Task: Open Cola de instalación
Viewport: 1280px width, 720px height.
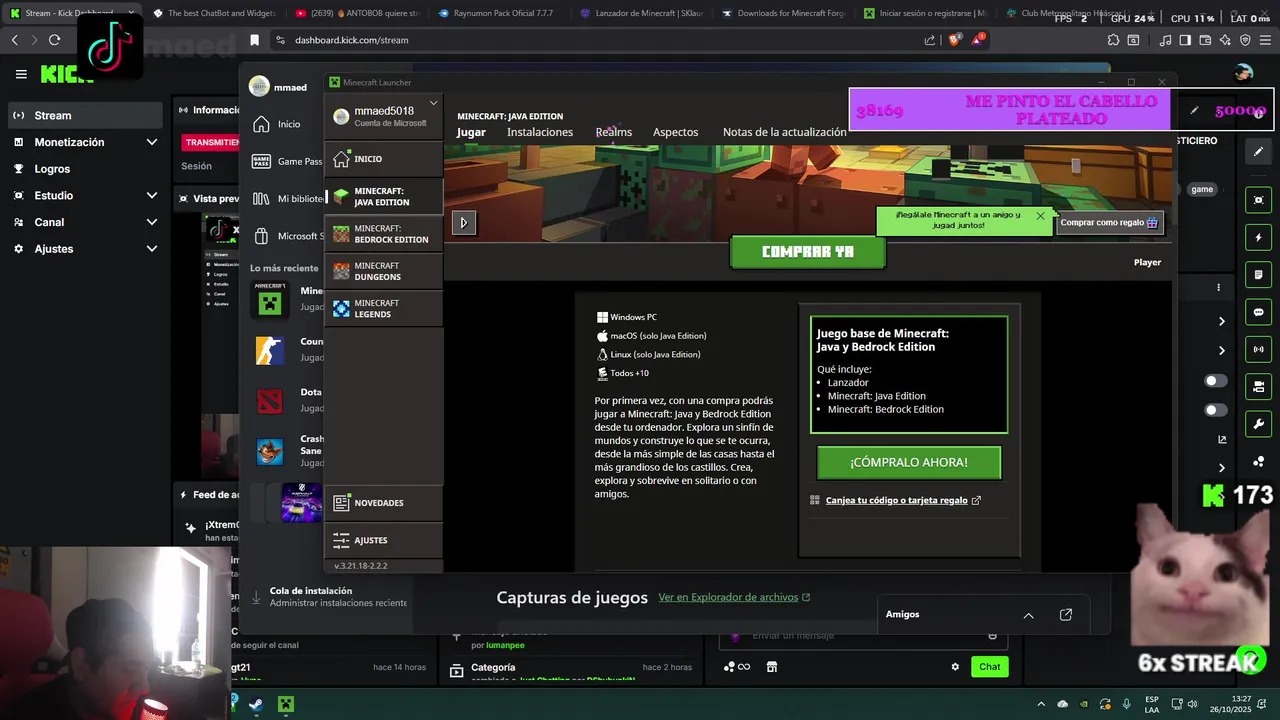Action: pyautogui.click(x=328, y=597)
